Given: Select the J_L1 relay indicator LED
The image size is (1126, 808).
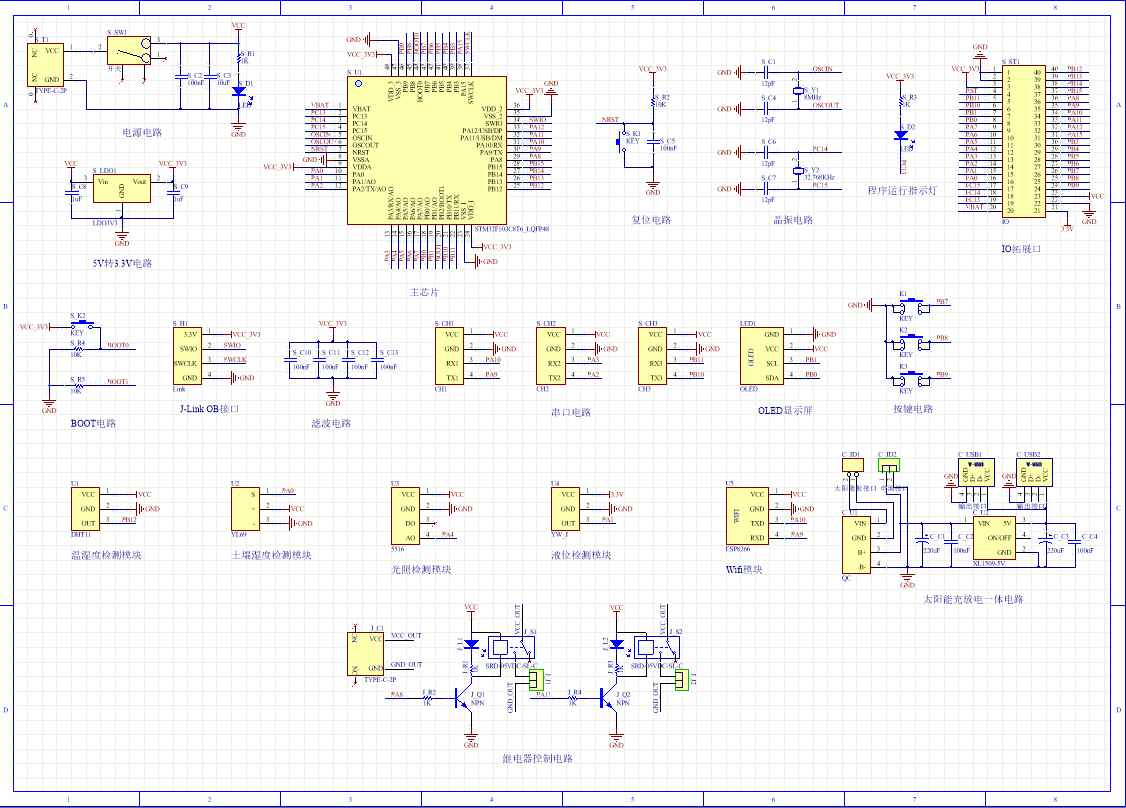Looking at the screenshot, I should [x=471, y=644].
